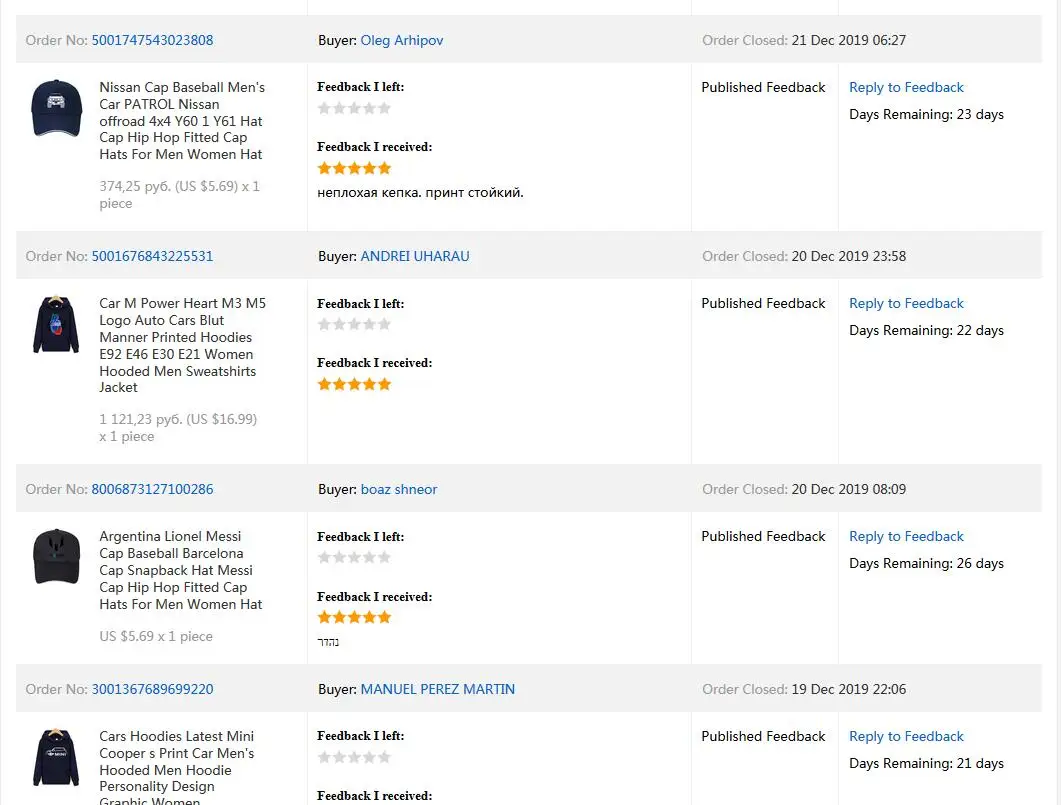The image size is (1061, 805).
Task: Open buyer boaz shneor profile
Action: click(x=398, y=489)
